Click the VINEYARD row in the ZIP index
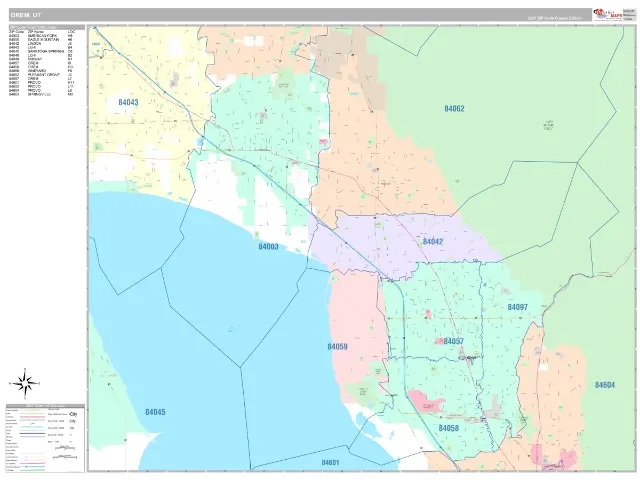Image resolution: width=640 pixels, height=480 pixels. [41, 71]
